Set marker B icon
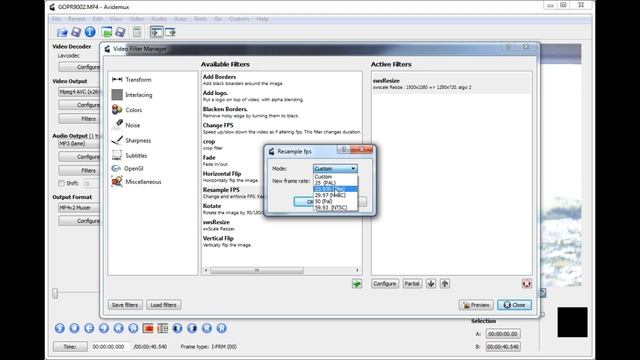Viewport: 640px width, 360px height. click(x=162, y=328)
